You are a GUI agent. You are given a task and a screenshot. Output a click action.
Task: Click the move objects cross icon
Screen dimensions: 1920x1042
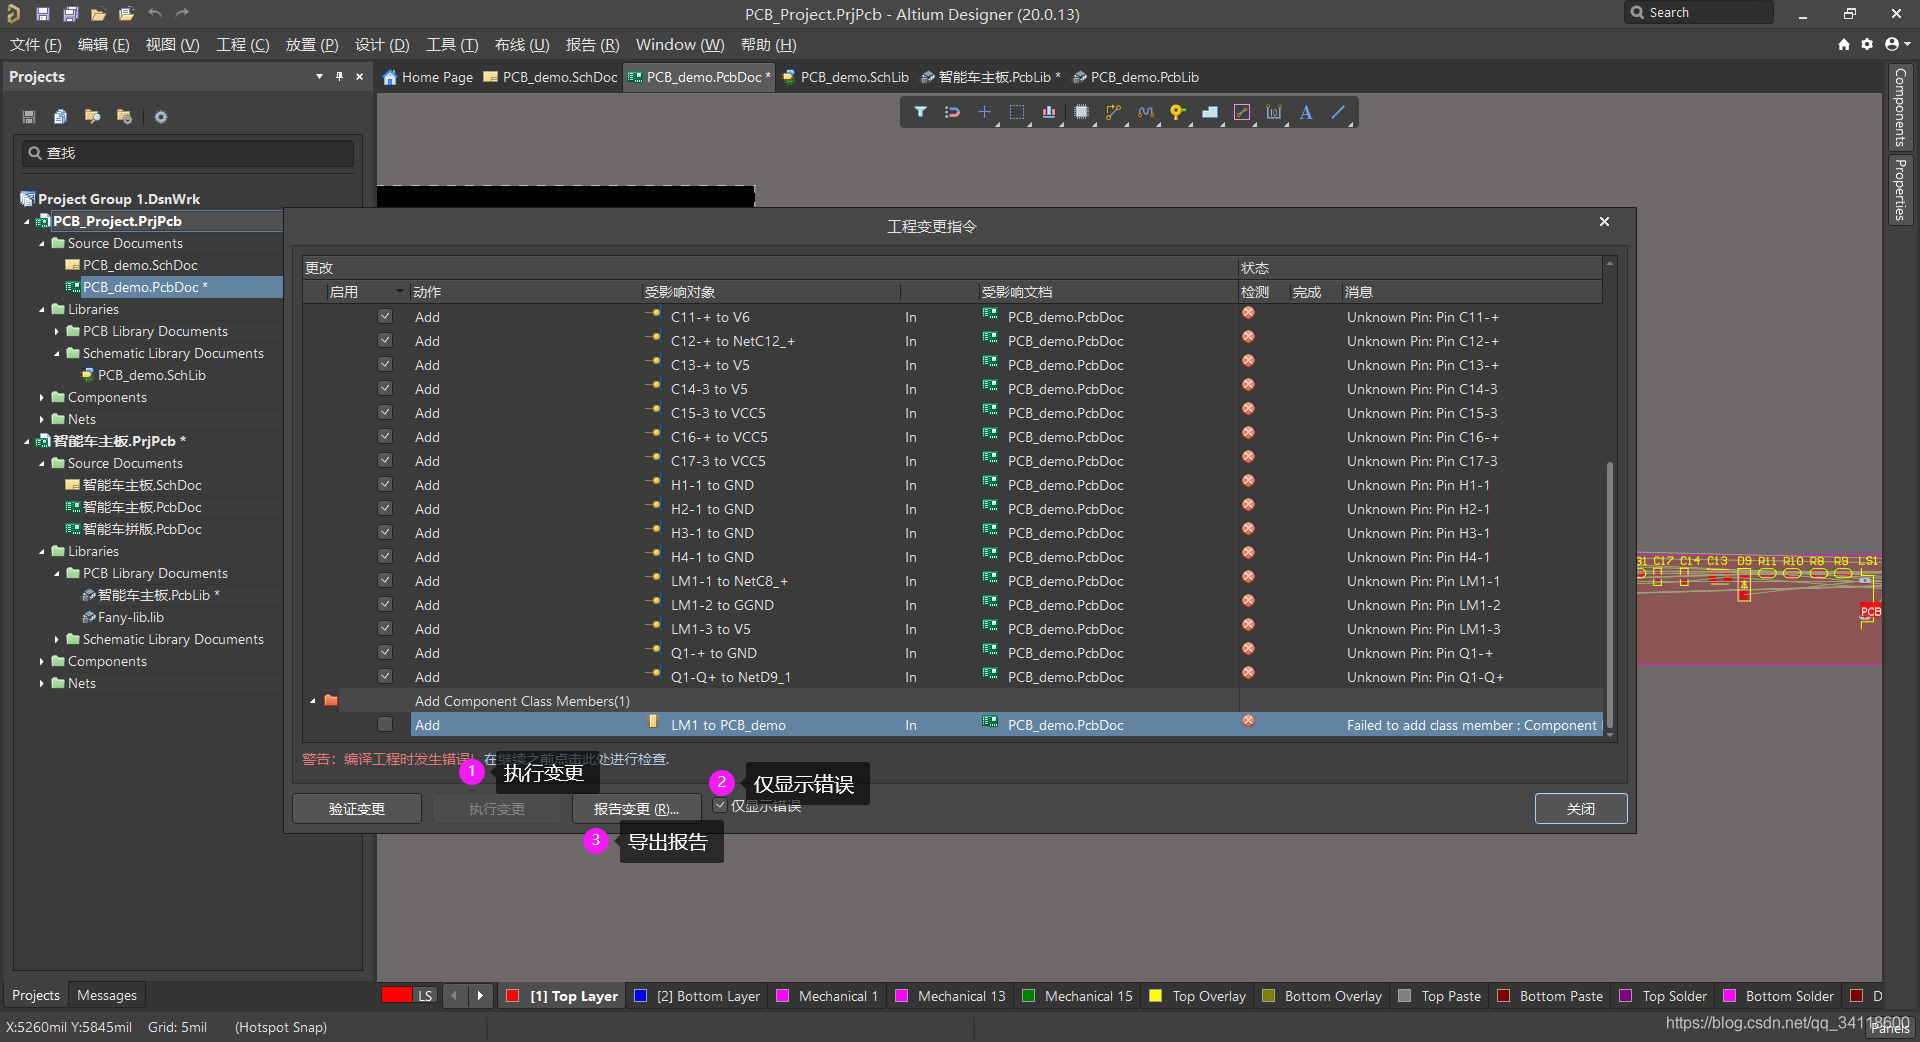pyautogui.click(x=984, y=112)
